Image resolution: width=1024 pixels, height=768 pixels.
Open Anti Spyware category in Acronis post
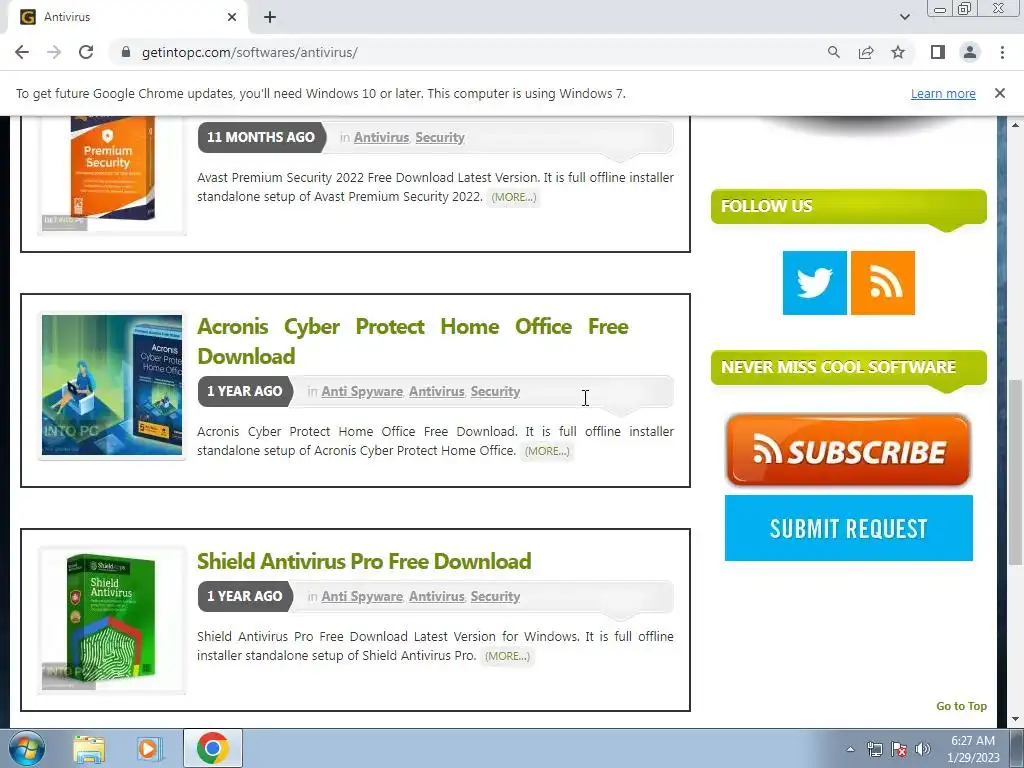tap(362, 392)
